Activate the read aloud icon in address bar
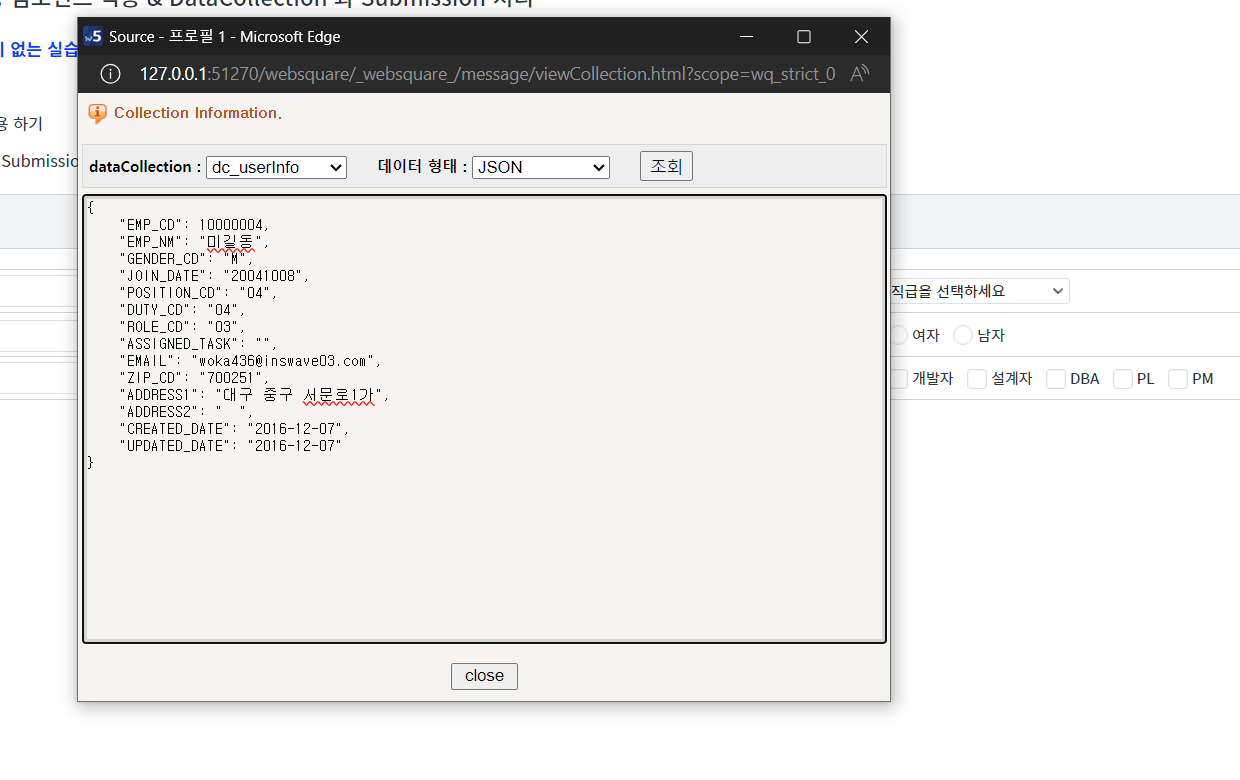 pyautogui.click(x=860, y=74)
